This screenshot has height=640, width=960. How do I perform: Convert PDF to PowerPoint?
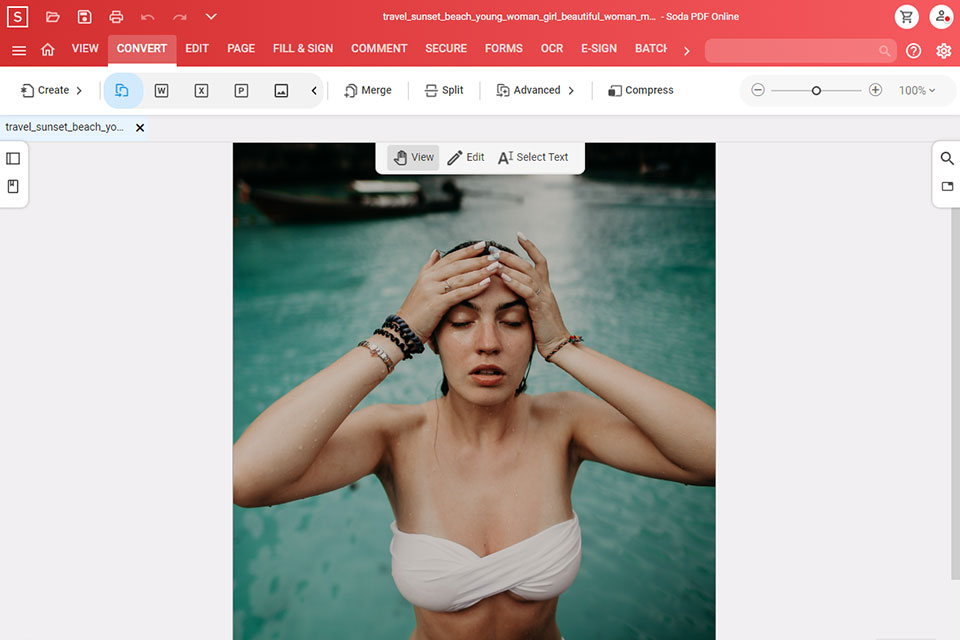pyautogui.click(x=241, y=91)
